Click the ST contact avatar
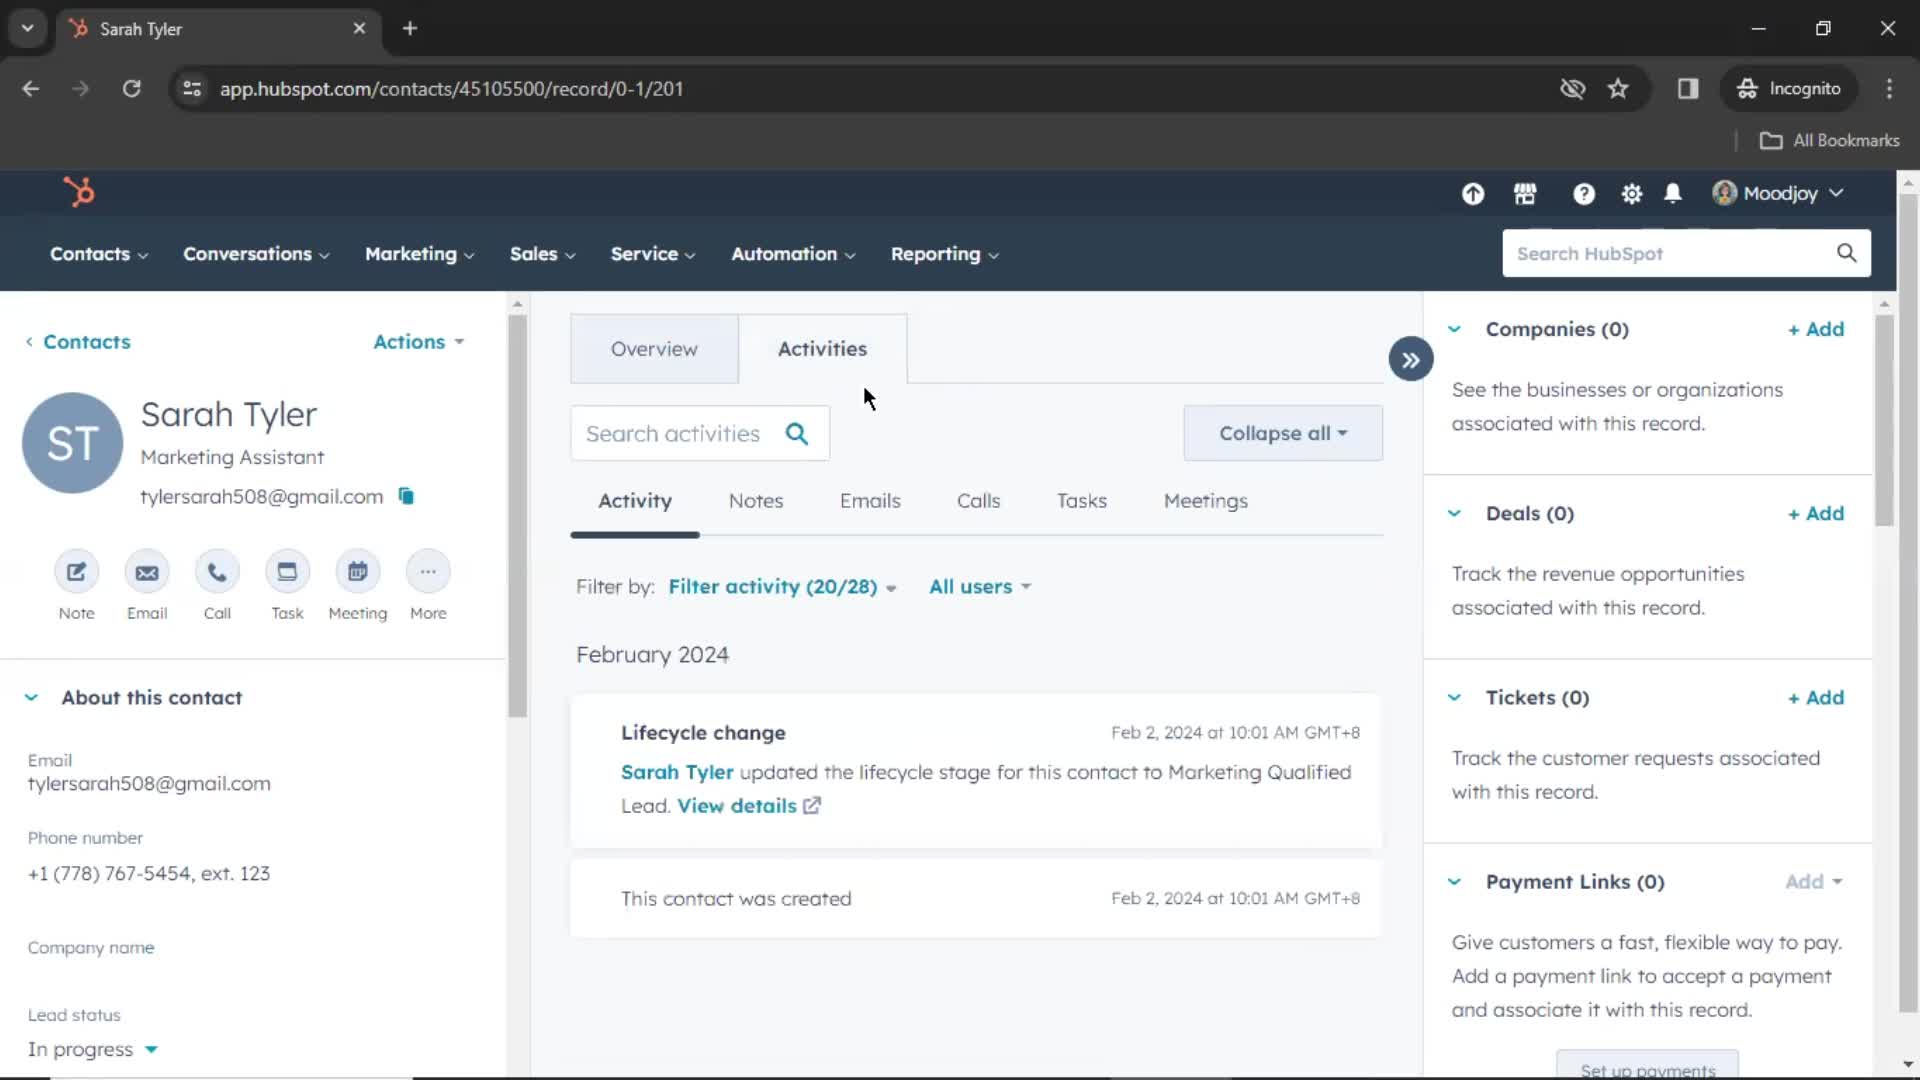1920x1080 pixels. (72, 443)
